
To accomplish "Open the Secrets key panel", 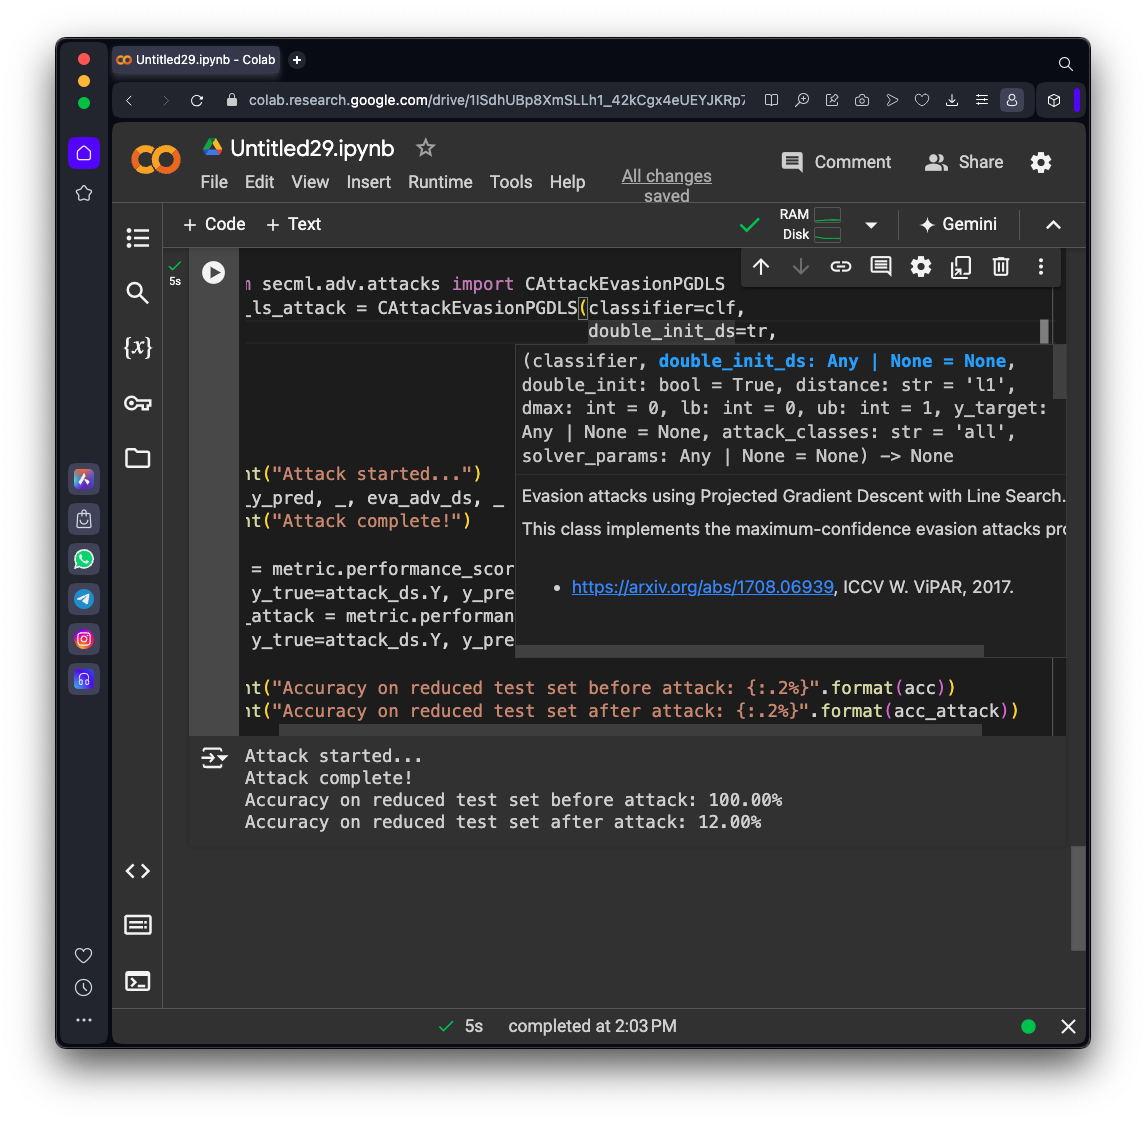I will pyautogui.click(x=138, y=403).
